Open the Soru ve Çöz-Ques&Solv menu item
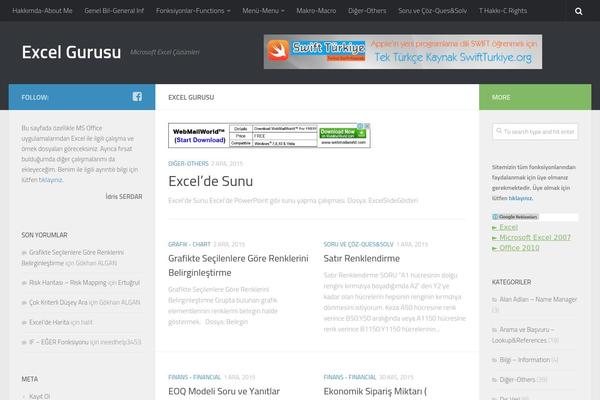600x400 pixels. click(432, 11)
